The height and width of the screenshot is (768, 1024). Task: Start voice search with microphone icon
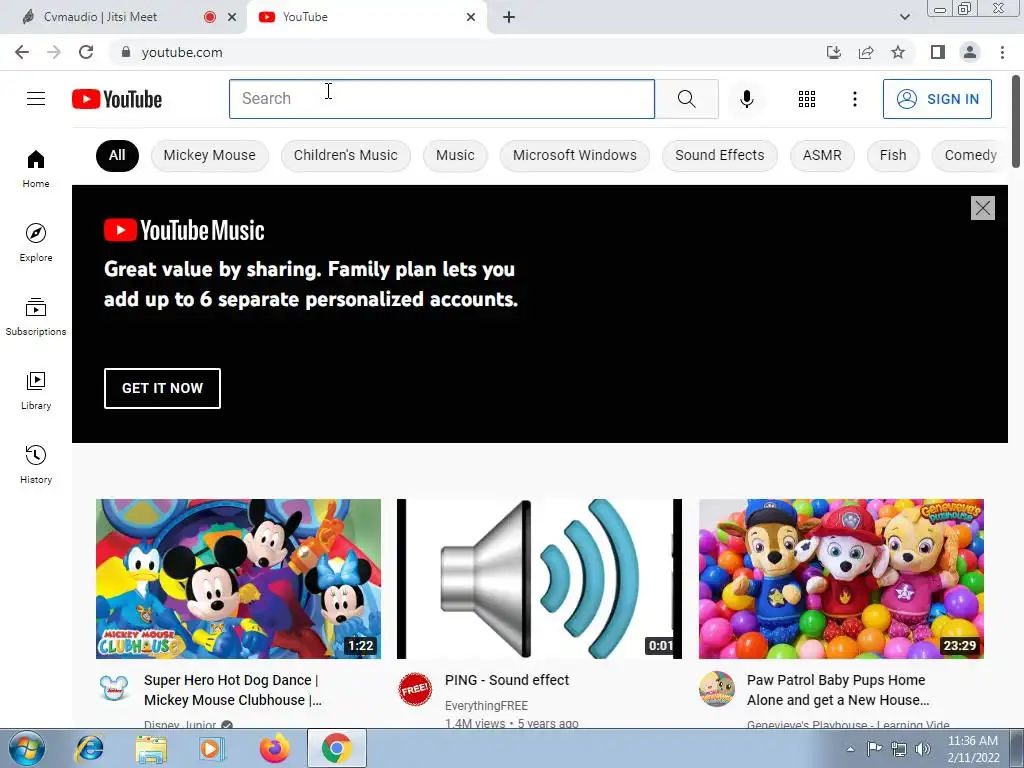coord(746,99)
